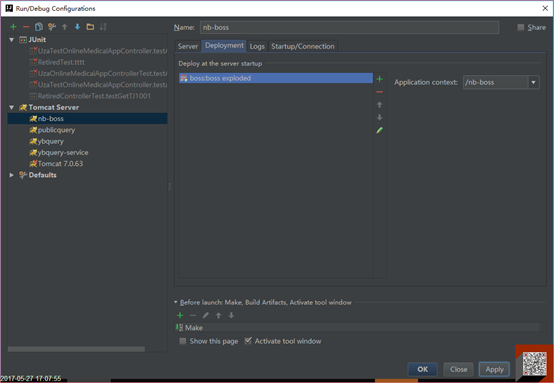Screen dimensions: 554x383
Task: Edit the deployment artifact pencil icon
Action: pyautogui.click(x=379, y=130)
